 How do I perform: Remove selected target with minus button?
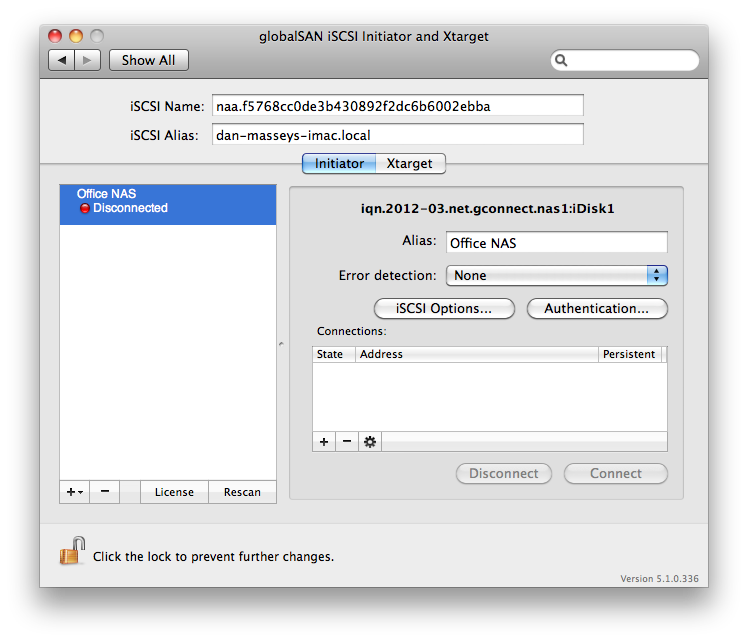tap(105, 492)
